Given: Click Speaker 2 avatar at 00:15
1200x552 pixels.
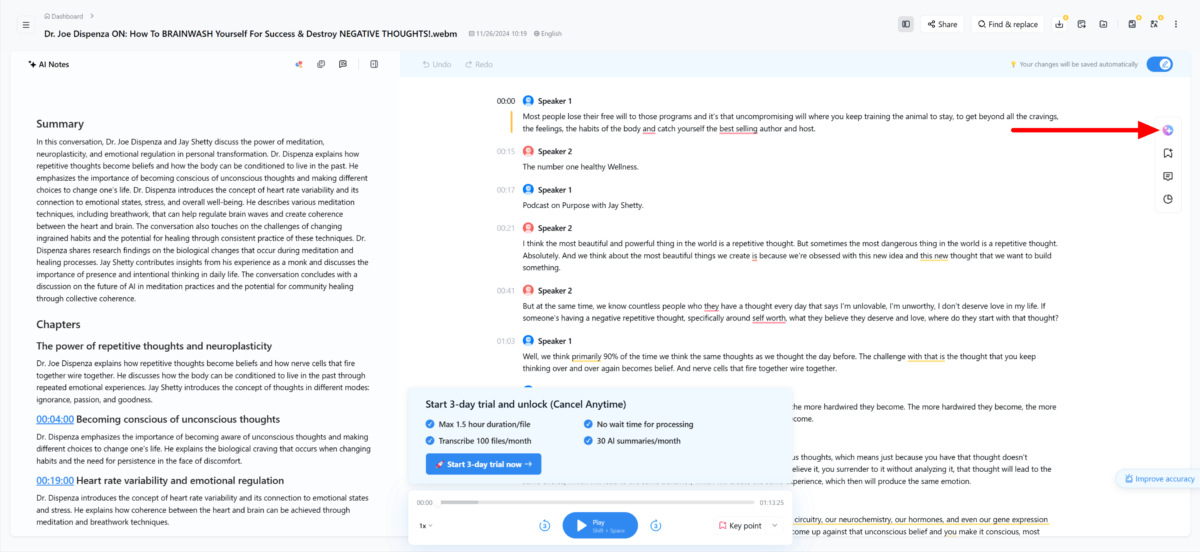Looking at the screenshot, I should click(528, 151).
